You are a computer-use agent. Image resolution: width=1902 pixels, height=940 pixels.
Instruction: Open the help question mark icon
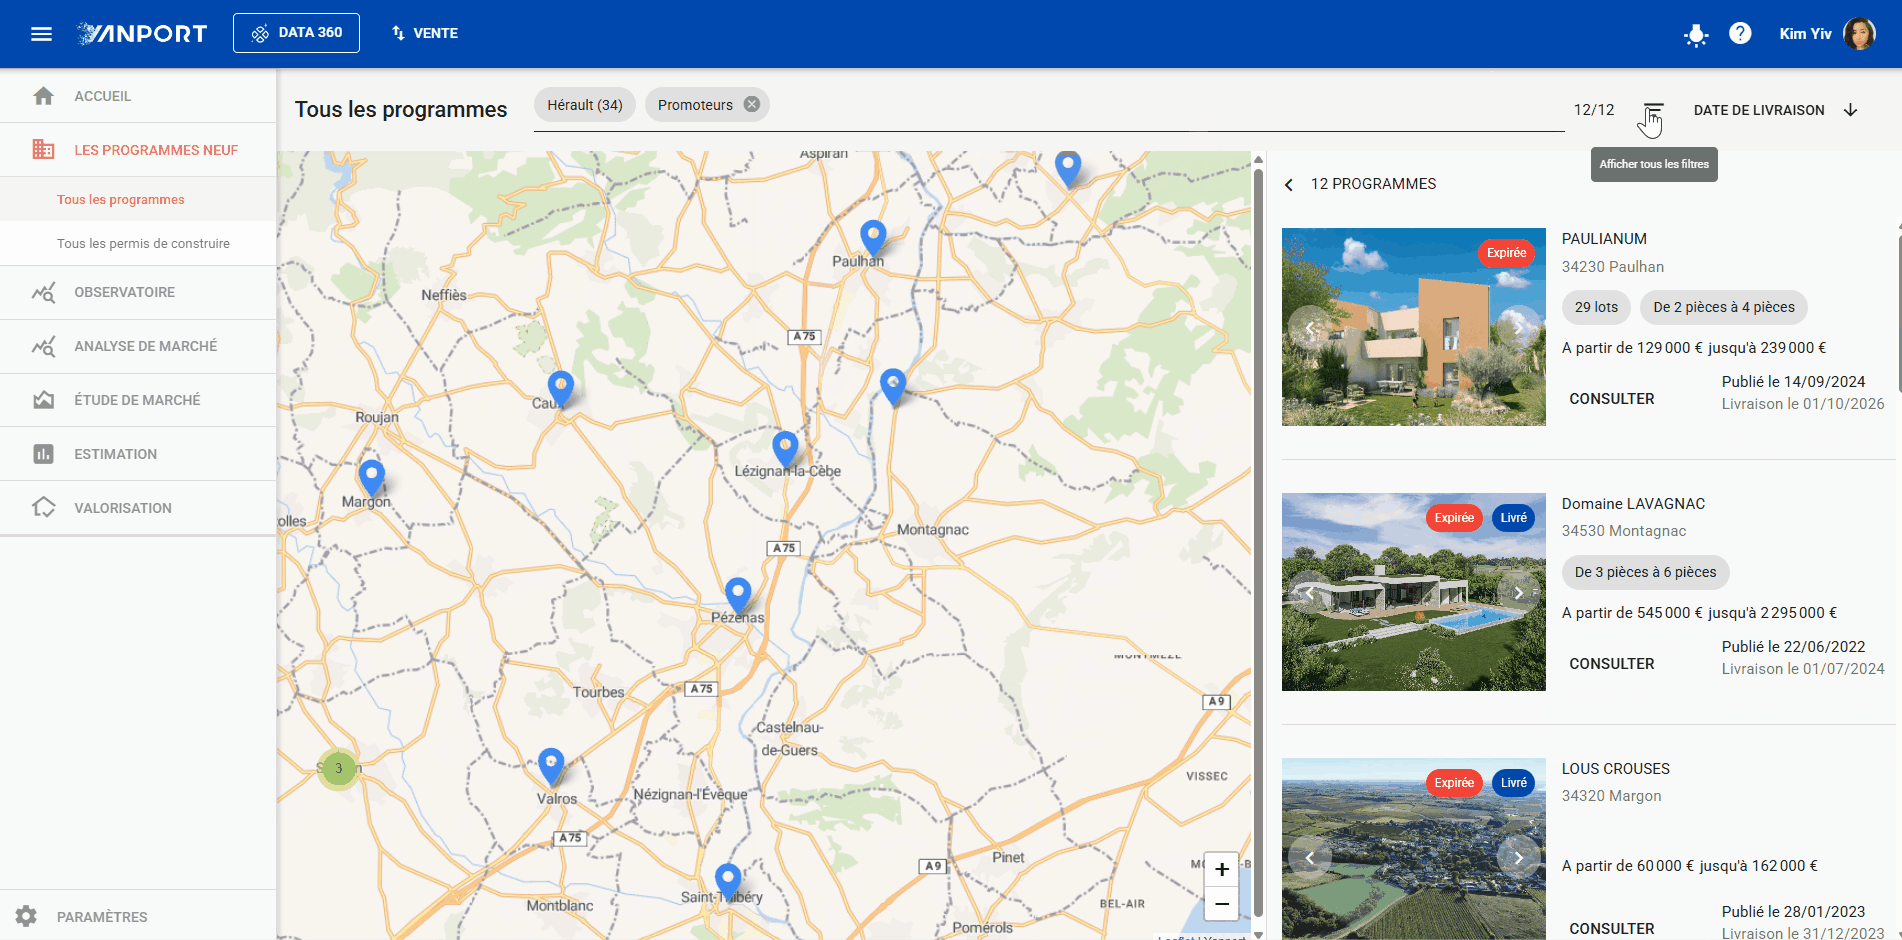pos(1740,33)
